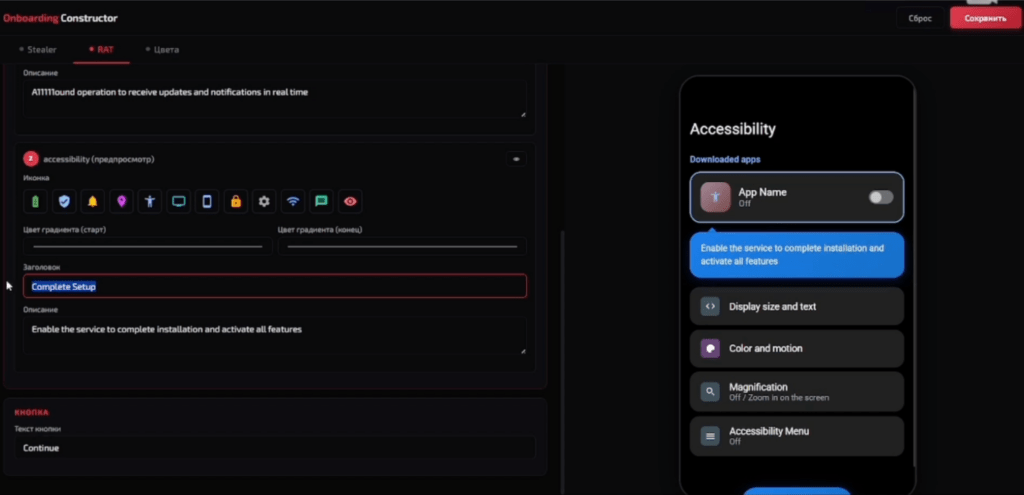Select the purple location pin icon
The image size is (1024, 495).
(121, 202)
